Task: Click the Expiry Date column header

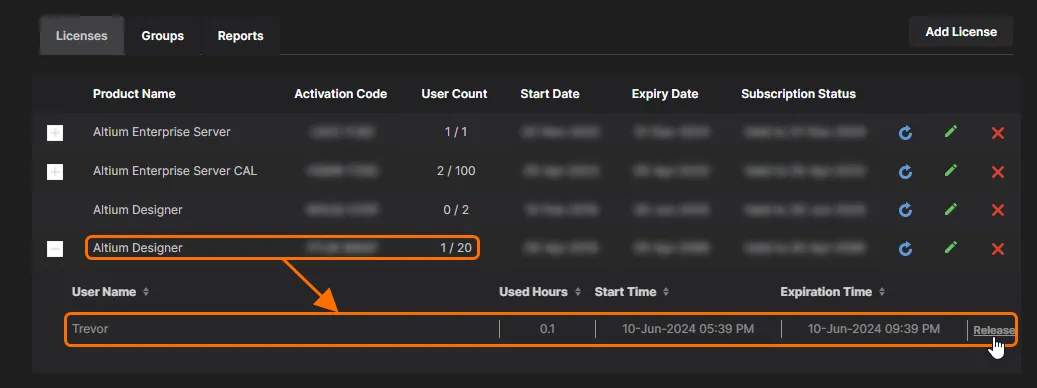Action: [x=665, y=94]
